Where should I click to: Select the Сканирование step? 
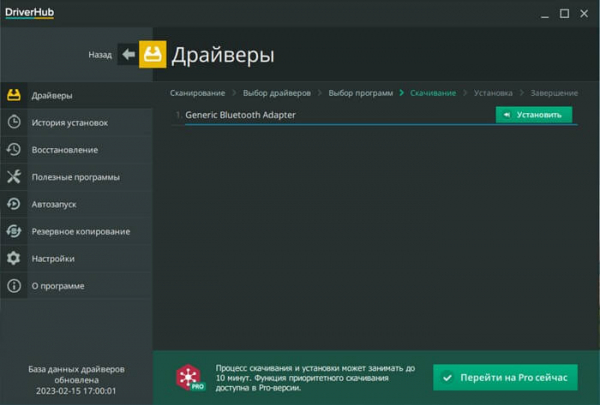tap(197, 93)
